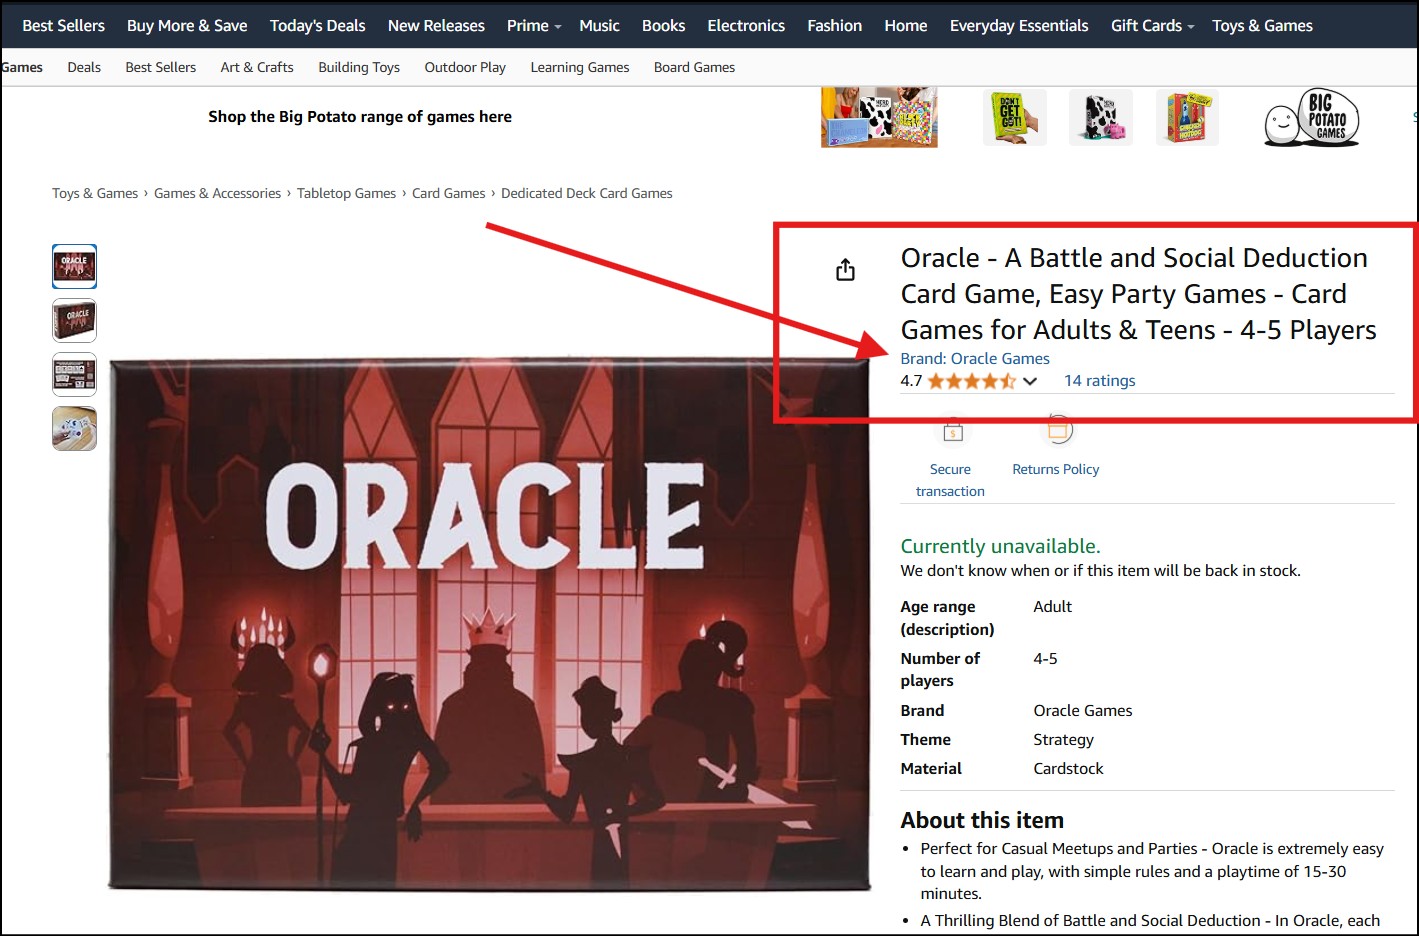The height and width of the screenshot is (936, 1419).
Task: Click the share icon beside product title
Action: point(845,270)
